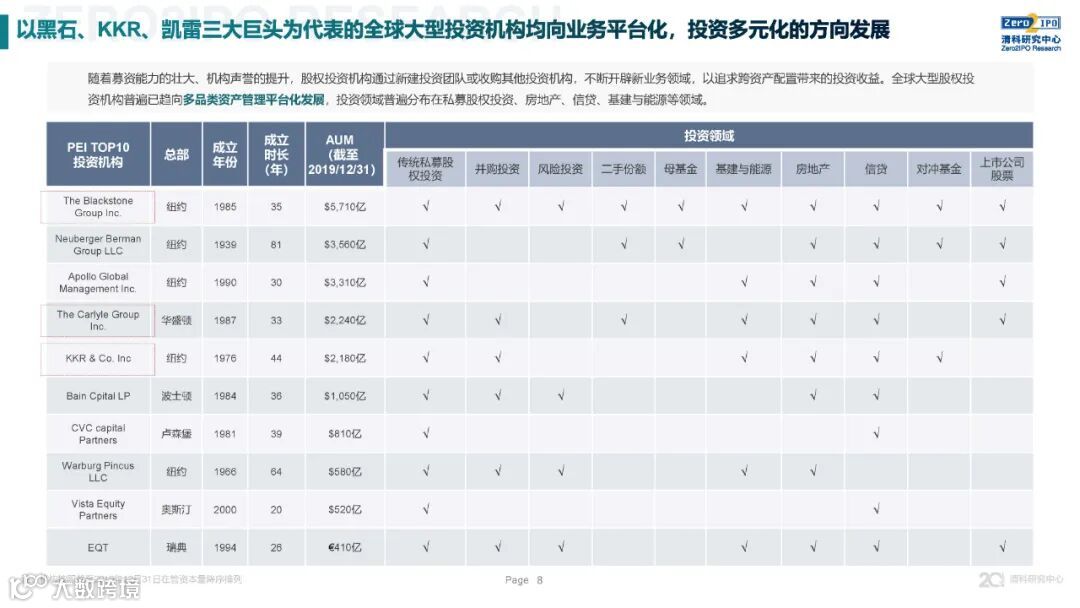Click the PEI TOP10 投资机构 column header
Viewport: 1080px width, 608px height.
pyautogui.click(x=98, y=154)
